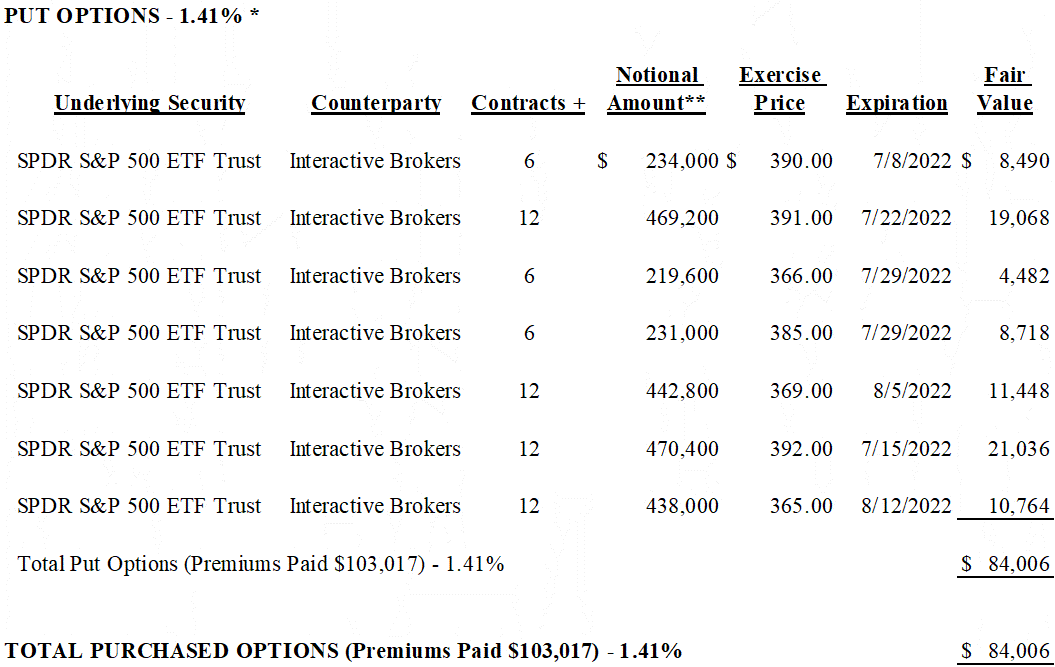This screenshot has width=1055, height=667.
Task: Click the 391.00 exercise price
Action: coord(801,218)
